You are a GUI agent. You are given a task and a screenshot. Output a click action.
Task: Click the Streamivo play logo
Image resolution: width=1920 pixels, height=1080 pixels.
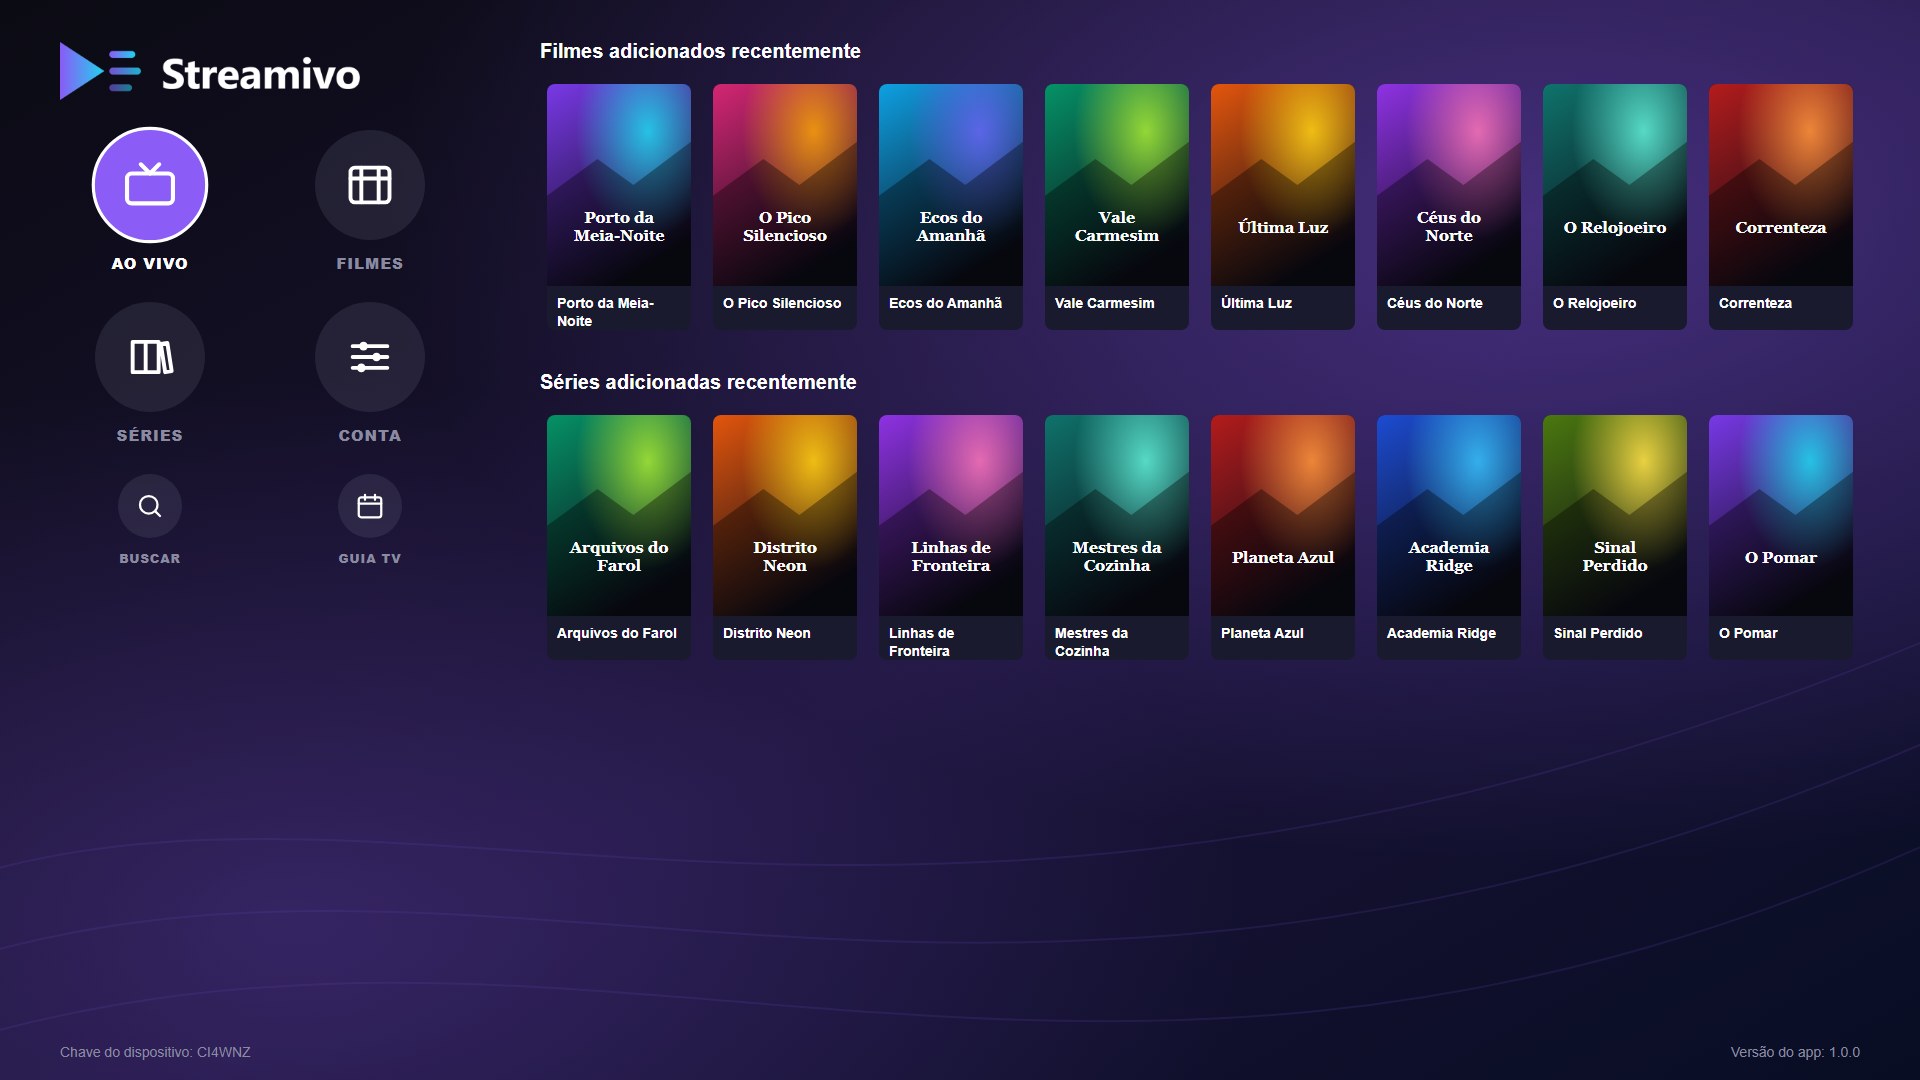click(x=100, y=72)
